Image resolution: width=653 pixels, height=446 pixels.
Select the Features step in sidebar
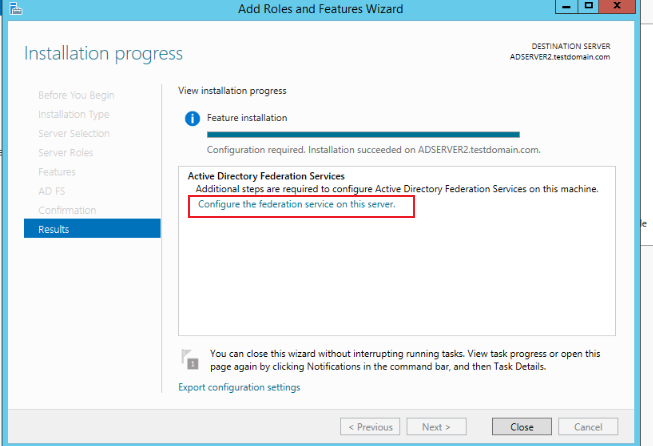(57, 172)
